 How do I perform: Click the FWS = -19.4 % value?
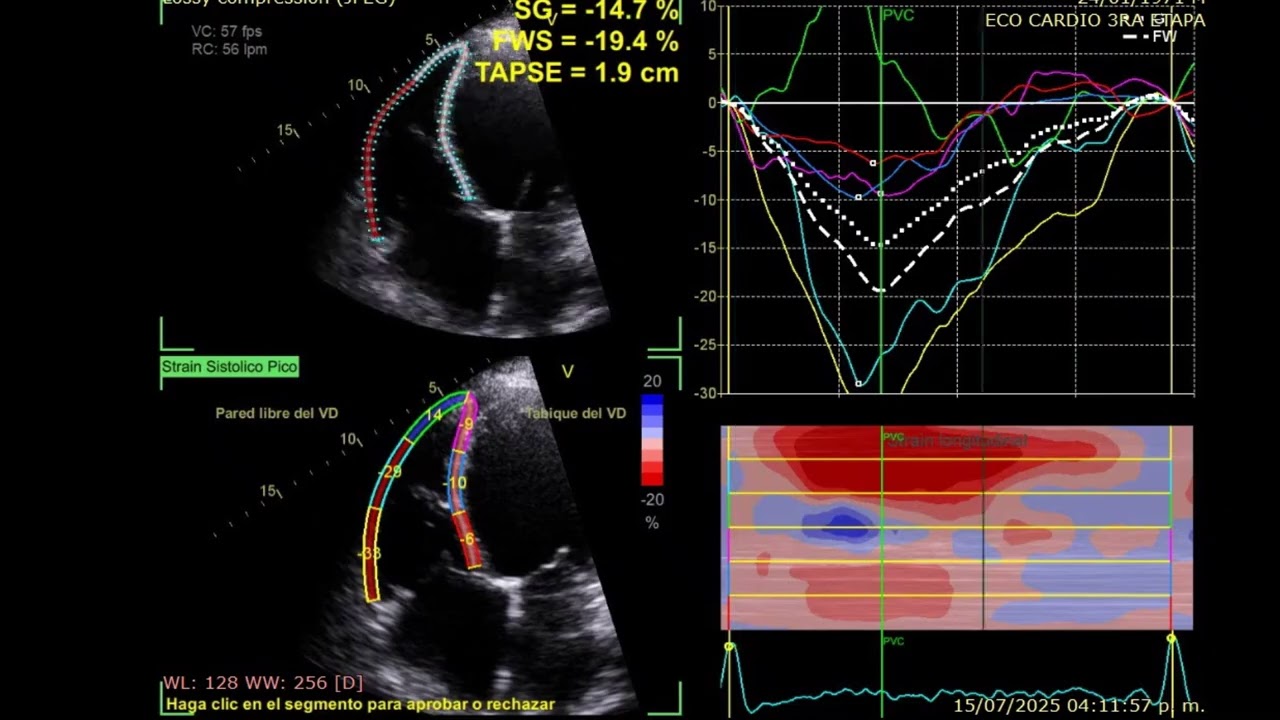pyautogui.click(x=586, y=42)
